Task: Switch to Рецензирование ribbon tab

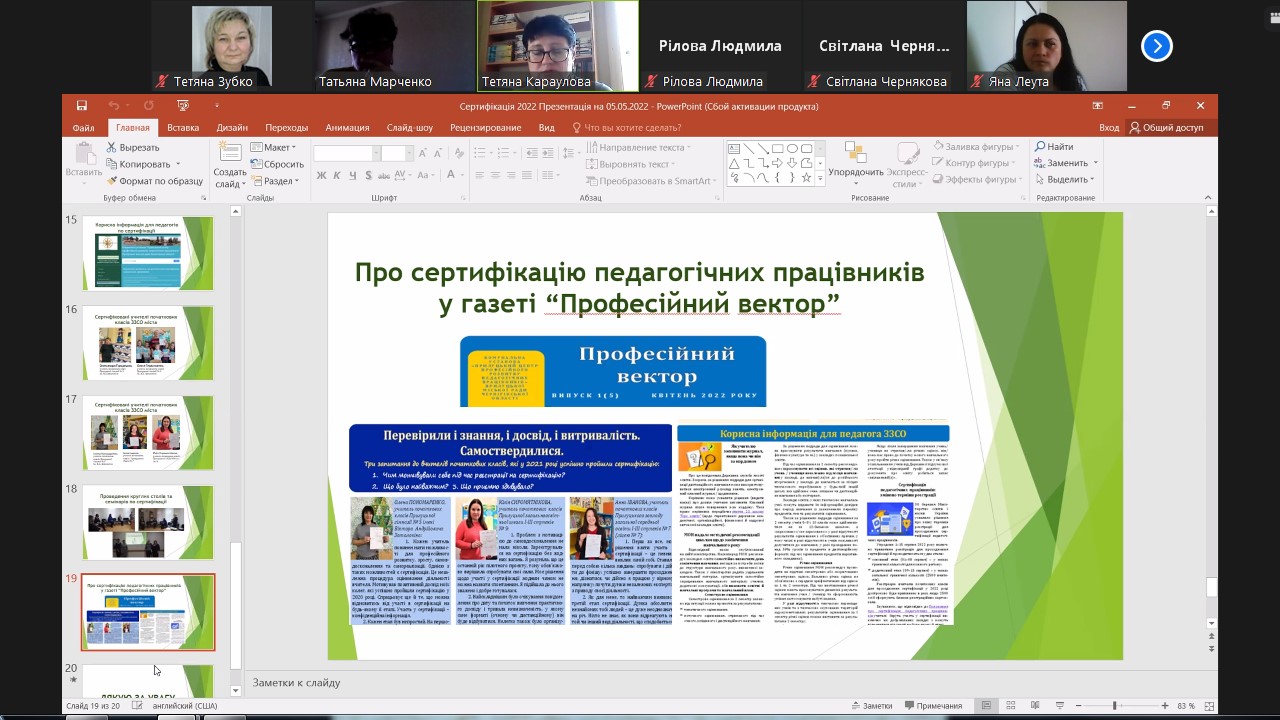Action: (x=485, y=127)
